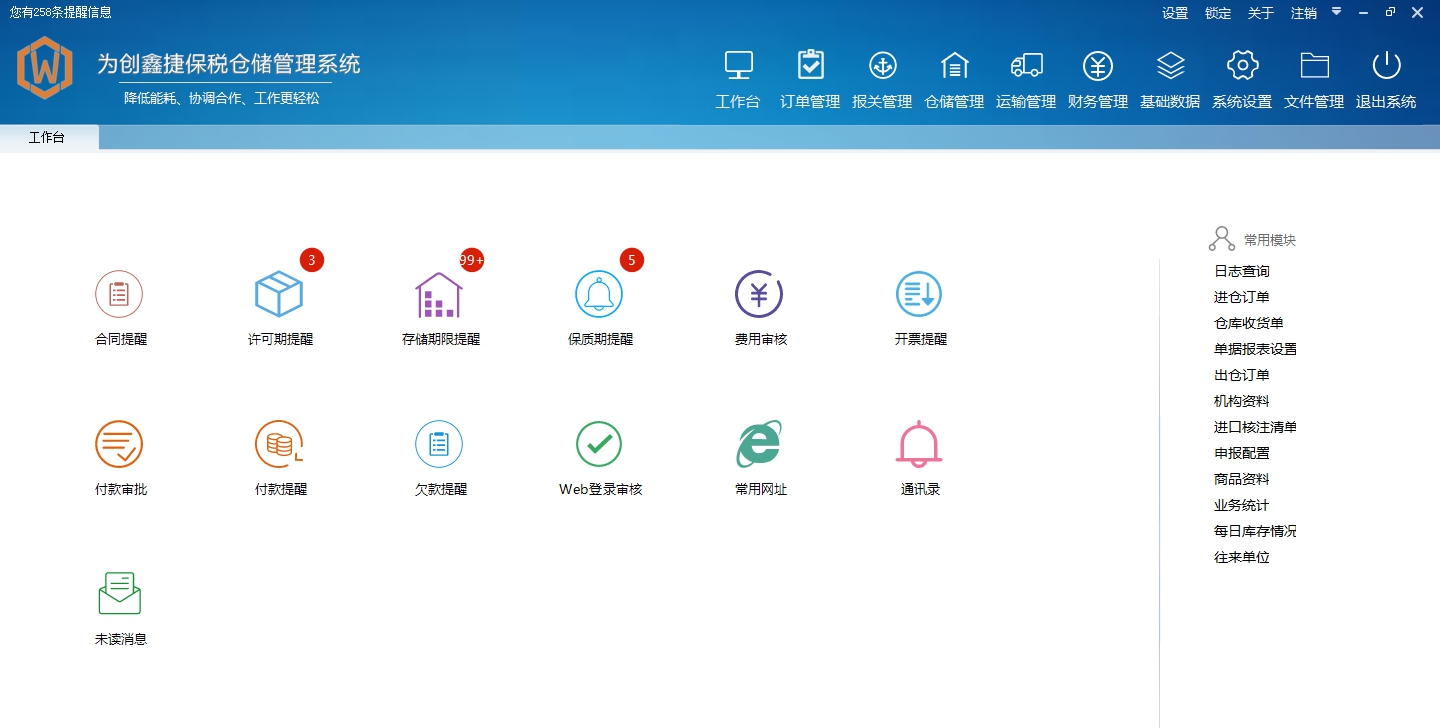1440x728 pixels.
Task: Open the 未读消息 envelope icon
Action: pos(120,594)
